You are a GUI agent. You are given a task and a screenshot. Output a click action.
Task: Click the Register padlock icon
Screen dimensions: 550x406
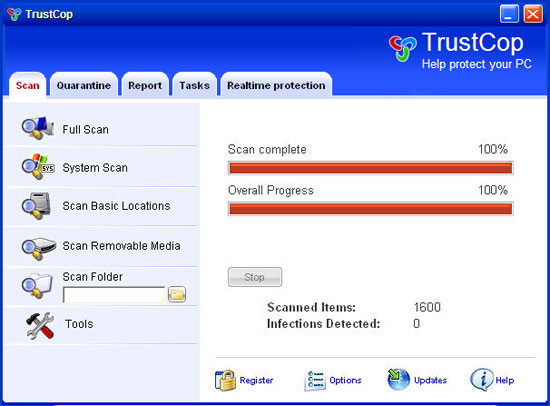coord(225,380)
